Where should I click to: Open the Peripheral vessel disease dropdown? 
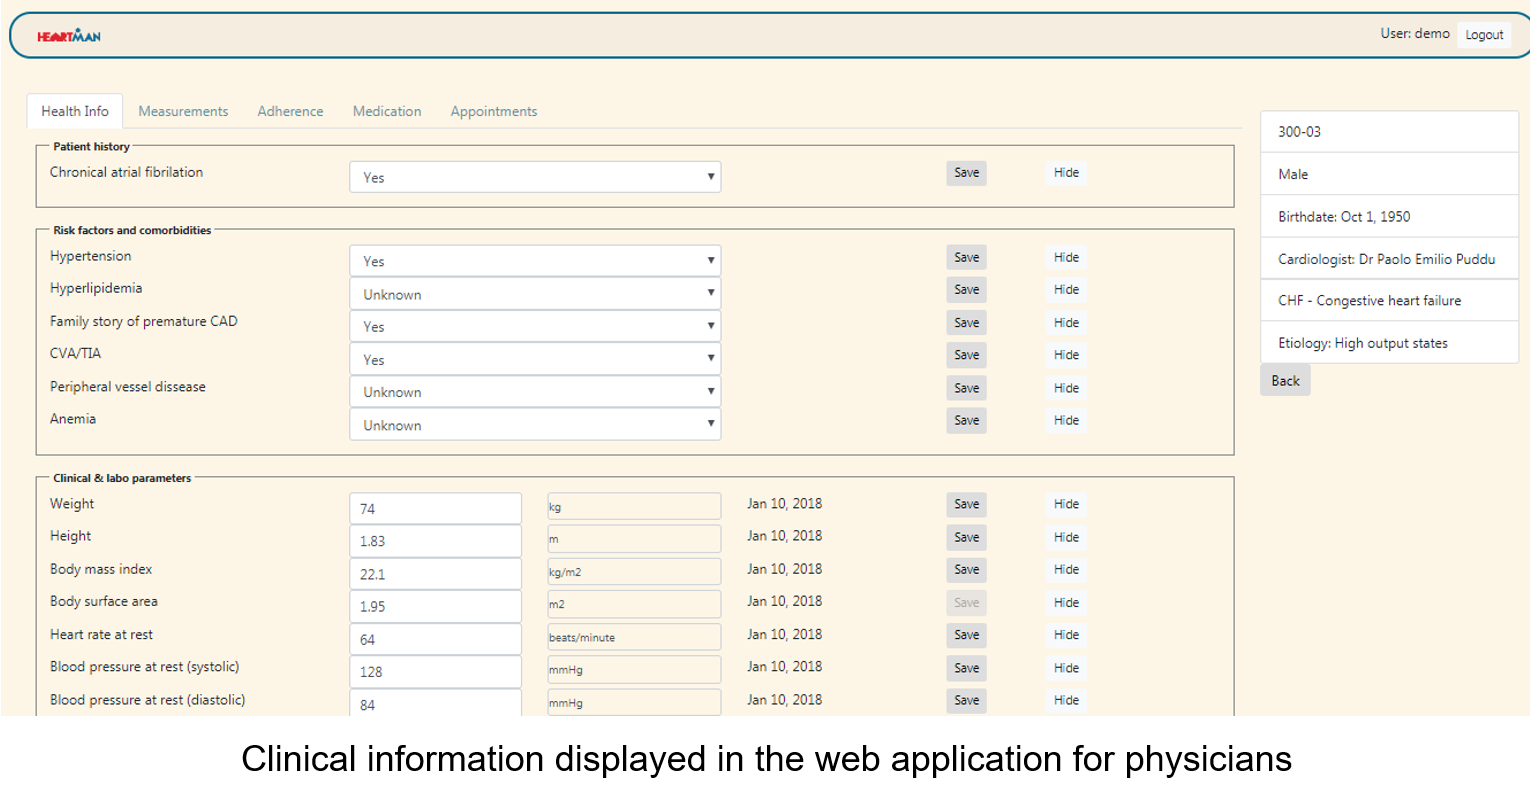click(535, 392)
